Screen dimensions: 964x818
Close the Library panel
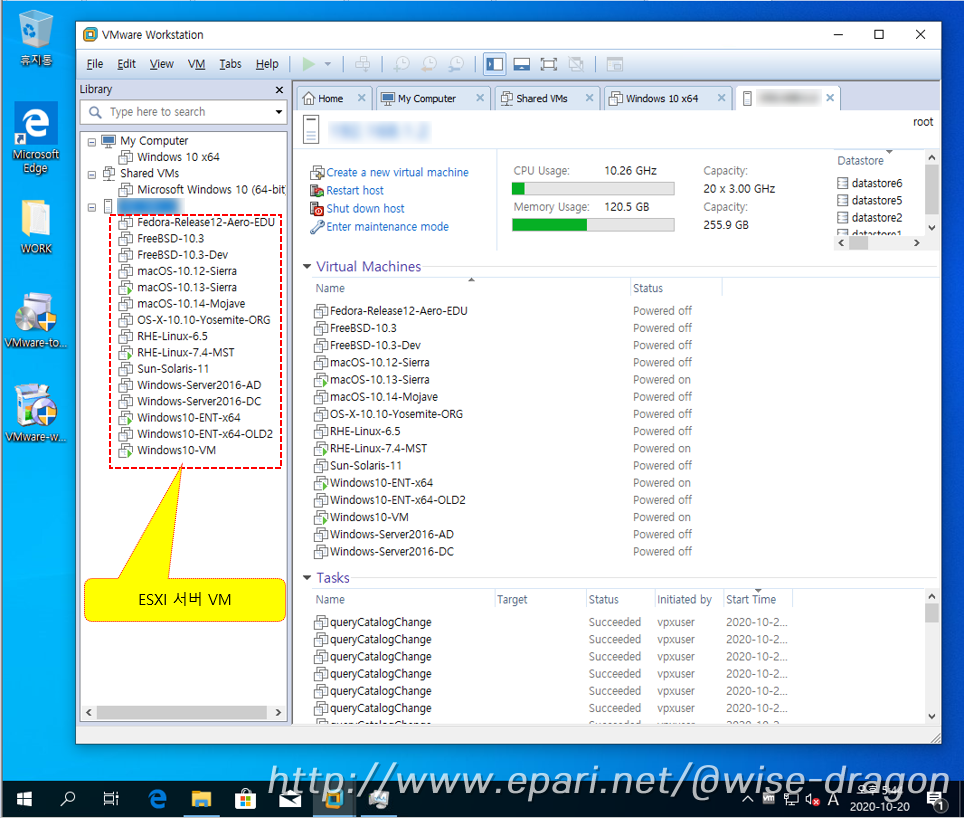coord(279,90)
